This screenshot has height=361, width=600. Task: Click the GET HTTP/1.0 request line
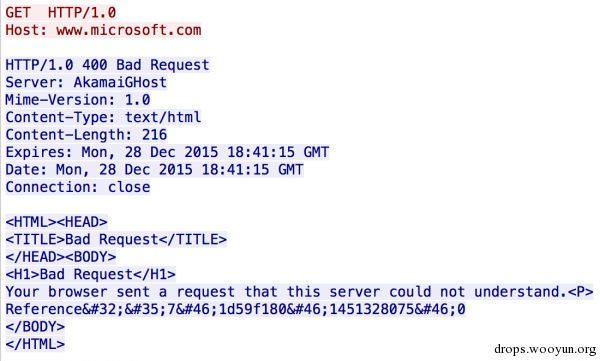point(61,12)
